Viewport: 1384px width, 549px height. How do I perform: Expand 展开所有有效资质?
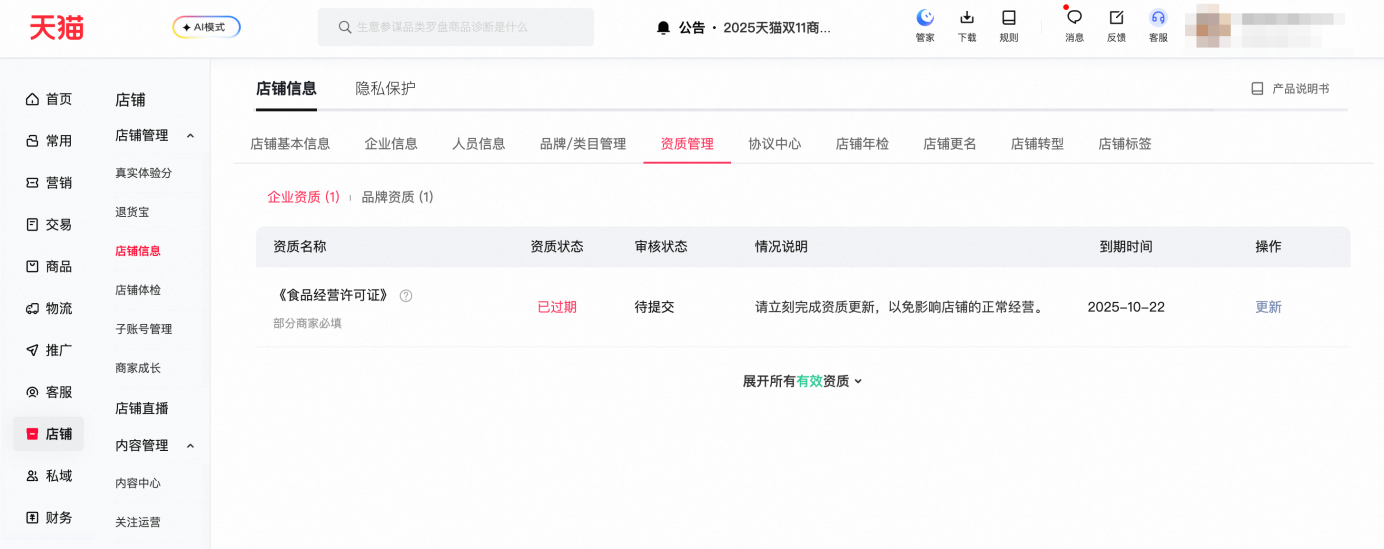pos(802,381)
